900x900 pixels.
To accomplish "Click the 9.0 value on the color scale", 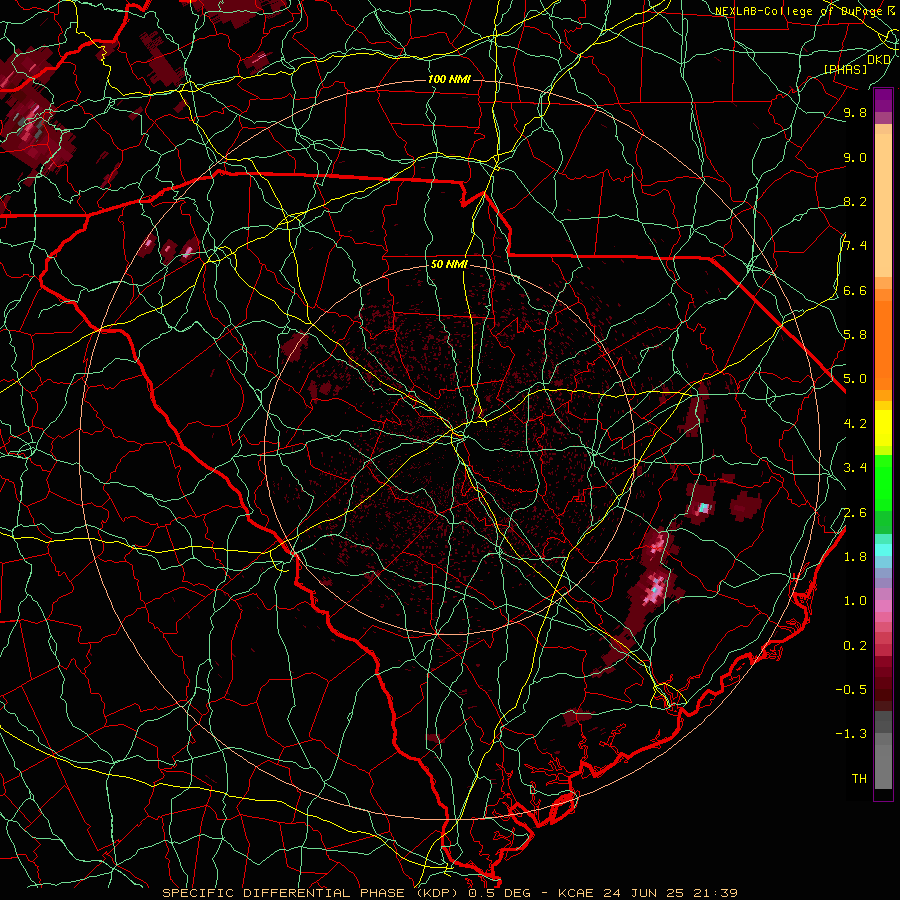I will pyautogui.click(x=855, y=157).
